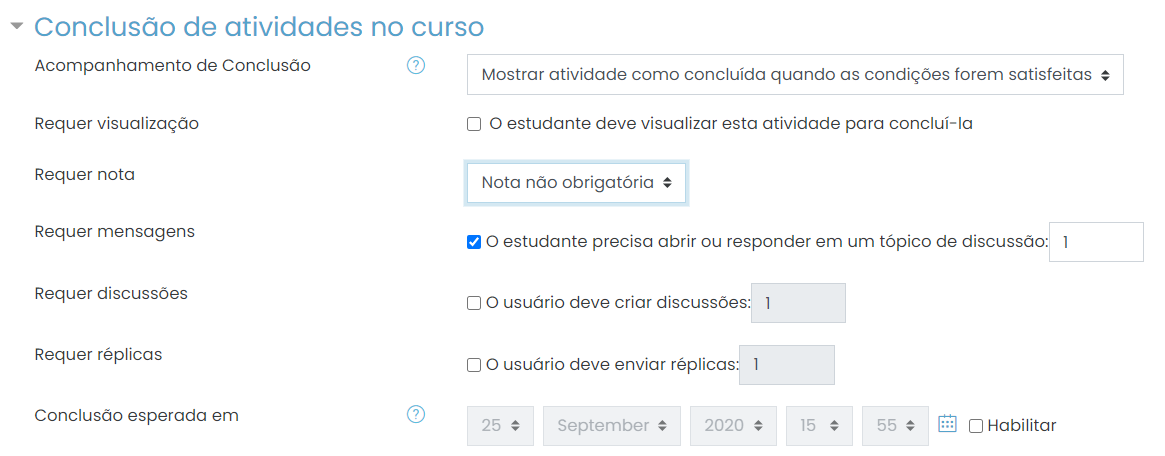Tick the Requer réplicas checkbox
Image resolution: width=1165 pixels, height=456 pixels.
[474, 365]
